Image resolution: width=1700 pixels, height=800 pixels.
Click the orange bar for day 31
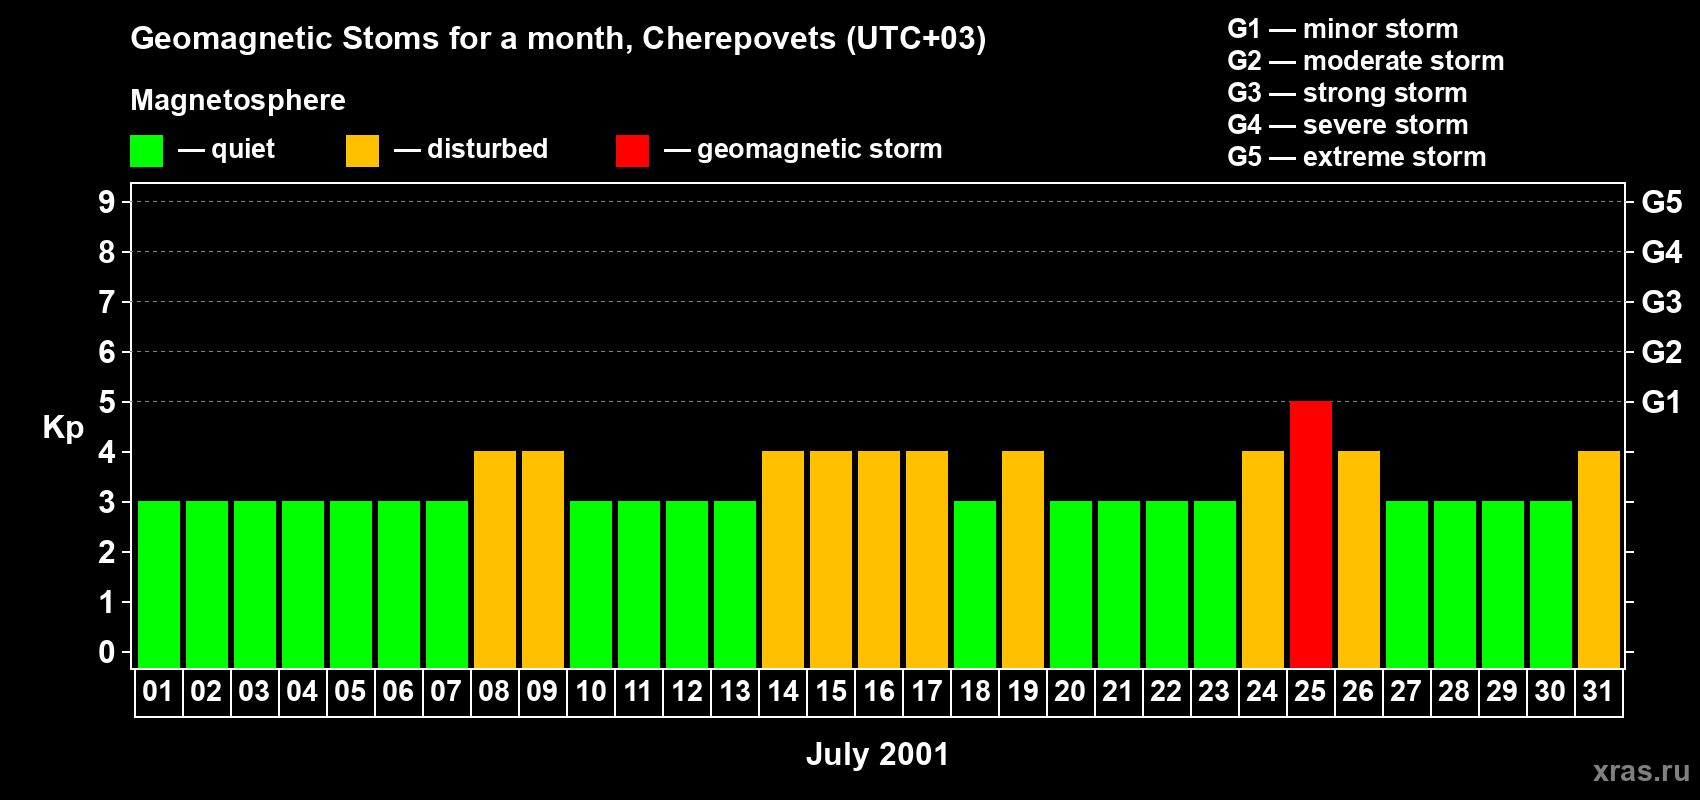tap(1599, 559)
